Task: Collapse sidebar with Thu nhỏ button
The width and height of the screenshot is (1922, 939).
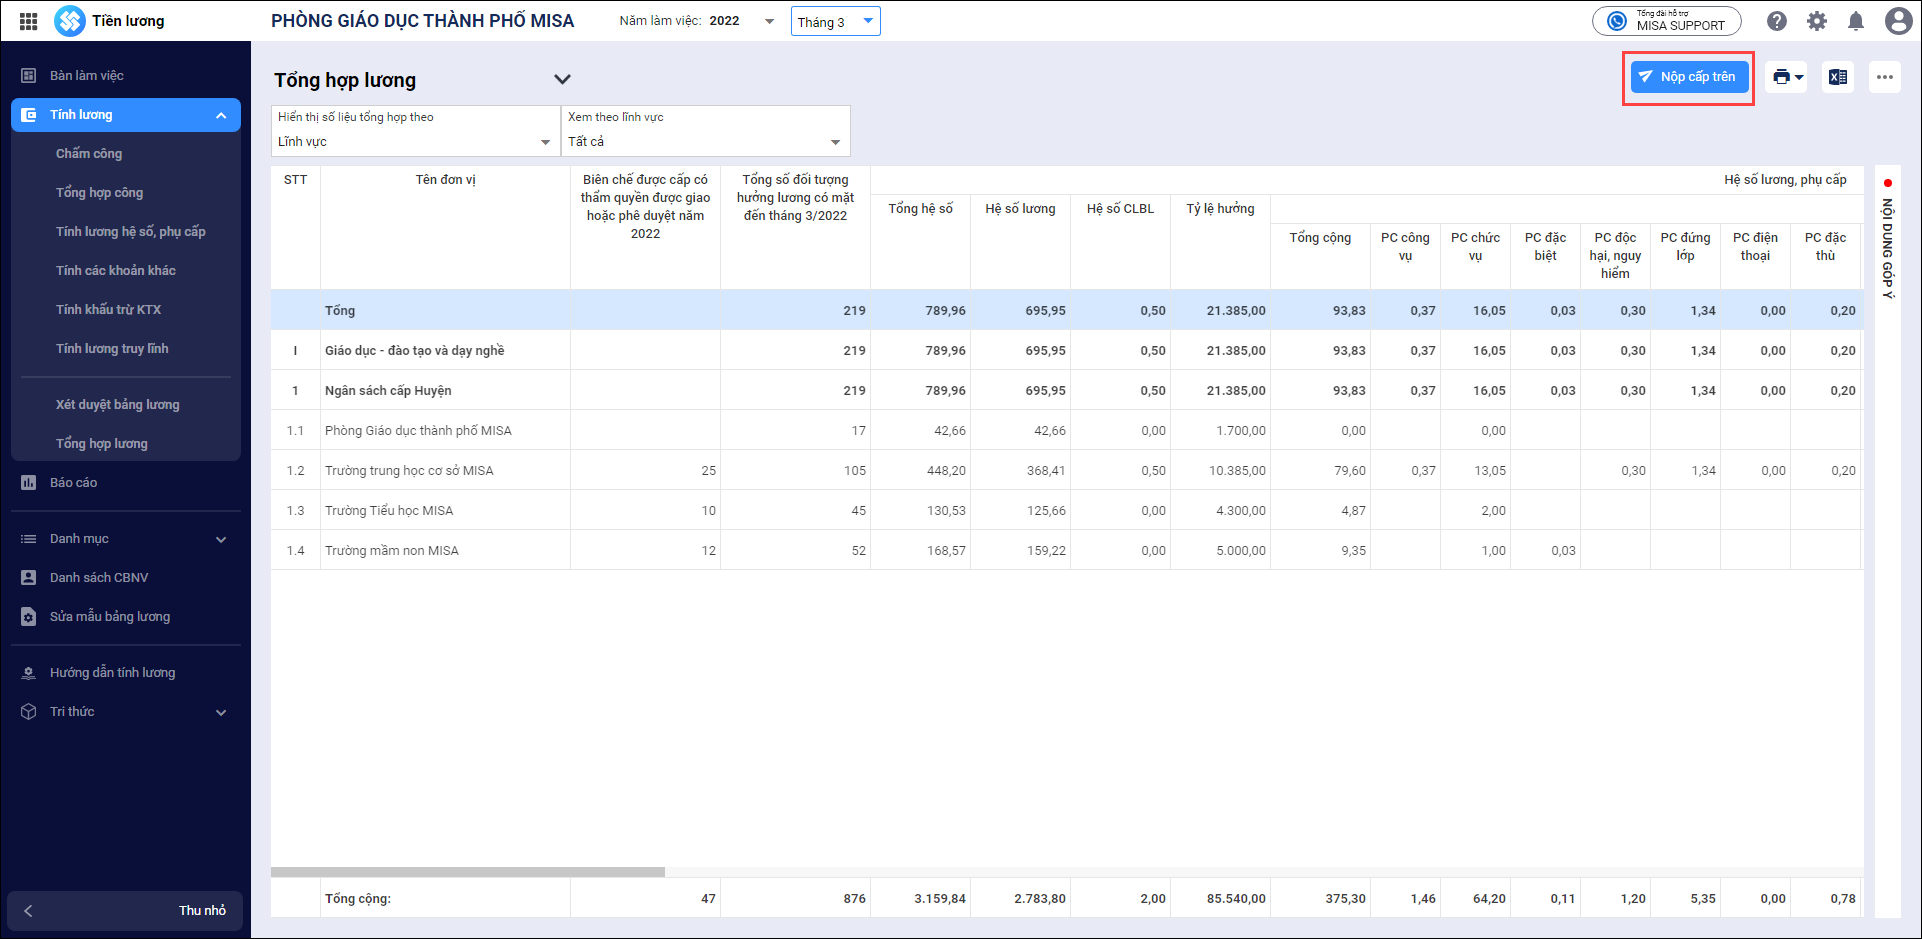Action: point(125,910)
